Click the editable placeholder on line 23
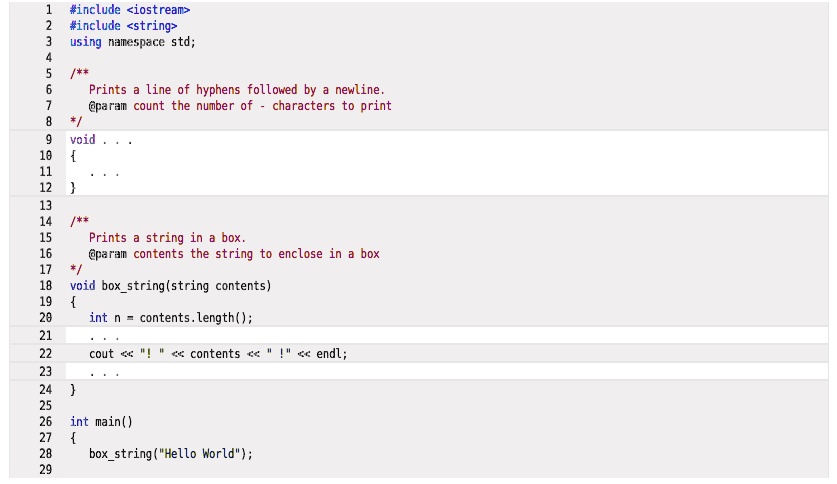837x484 pixels. 104,372
